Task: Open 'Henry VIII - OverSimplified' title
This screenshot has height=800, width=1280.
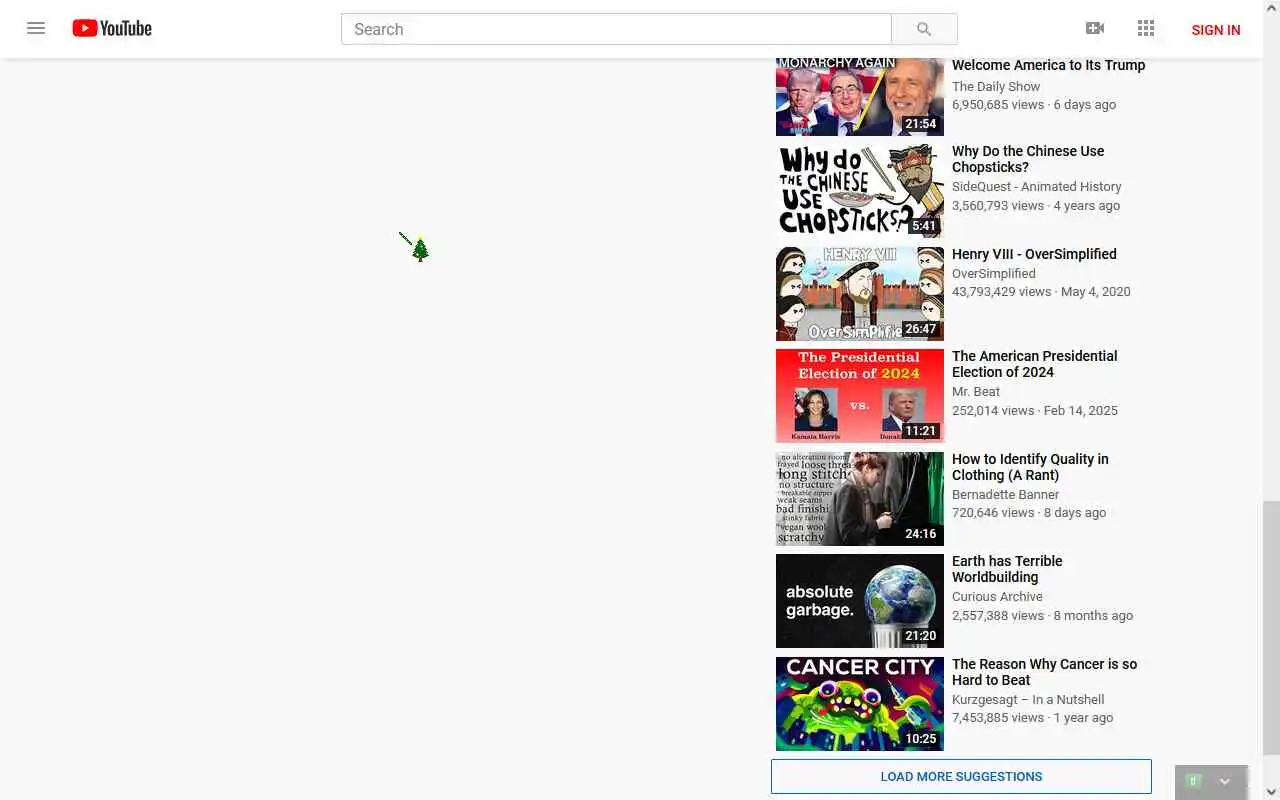Action: coord(1034,254)
